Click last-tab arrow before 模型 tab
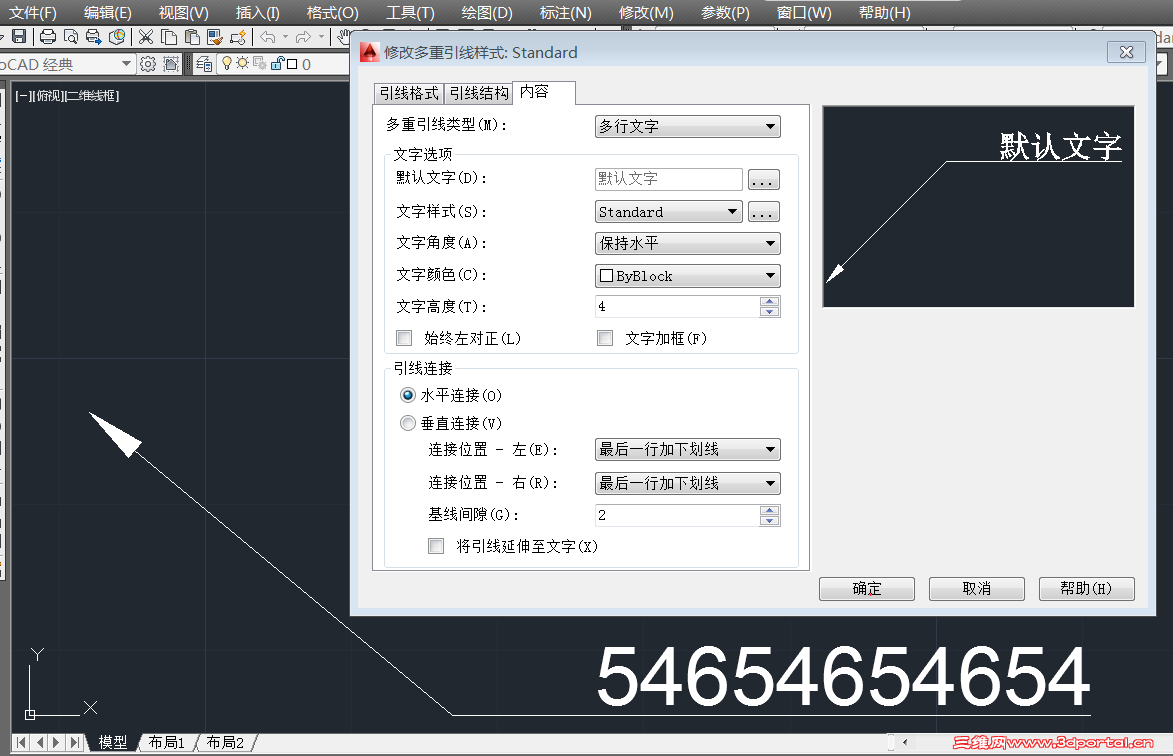 coord(74,743)
